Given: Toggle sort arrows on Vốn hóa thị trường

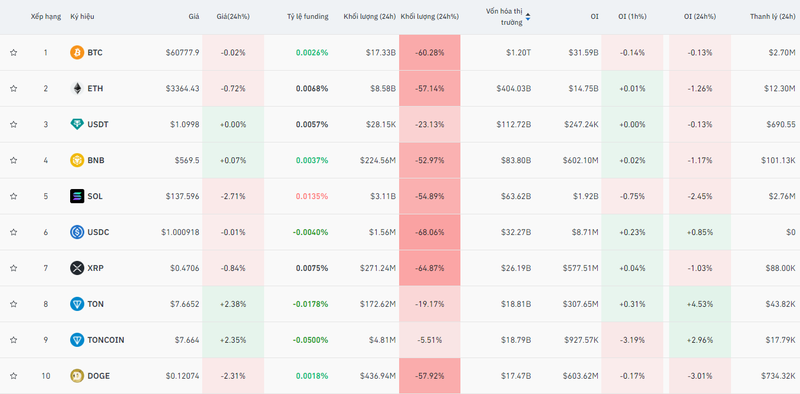Looking at the screenshot, I should pos(528,17).
